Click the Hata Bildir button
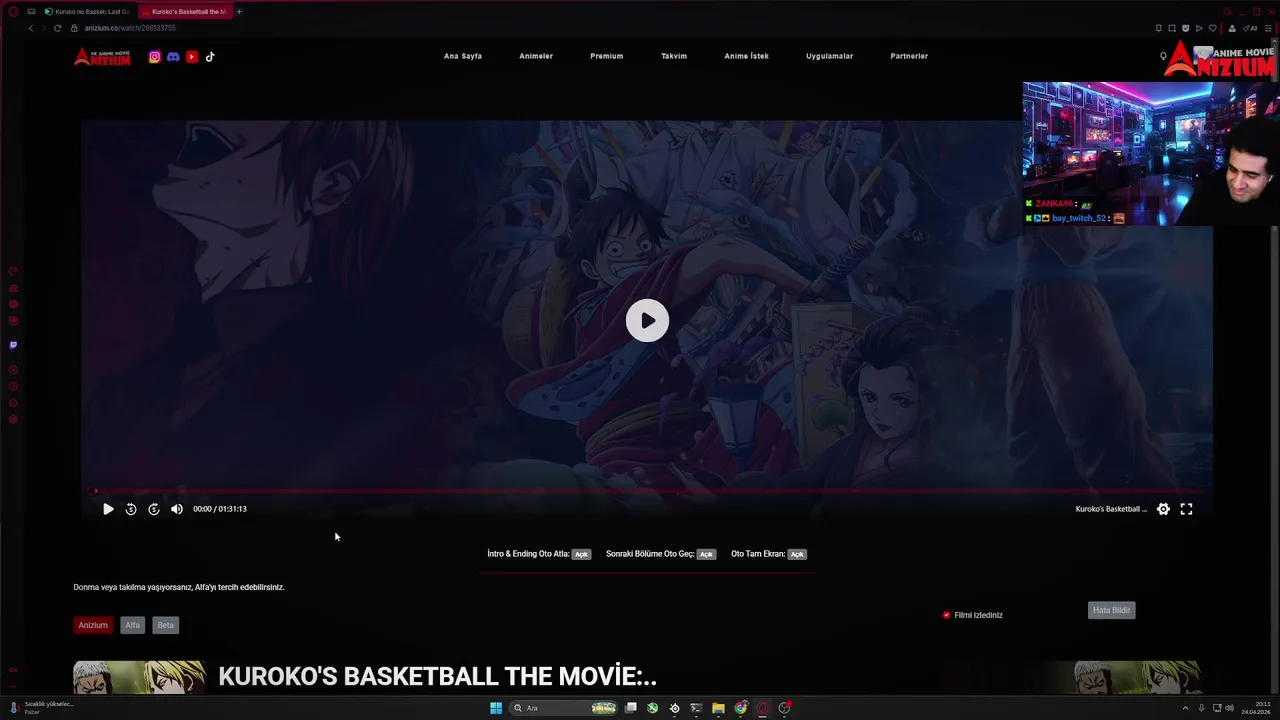Screen dimensions: 1280x720 click(x=1111, y=610)
